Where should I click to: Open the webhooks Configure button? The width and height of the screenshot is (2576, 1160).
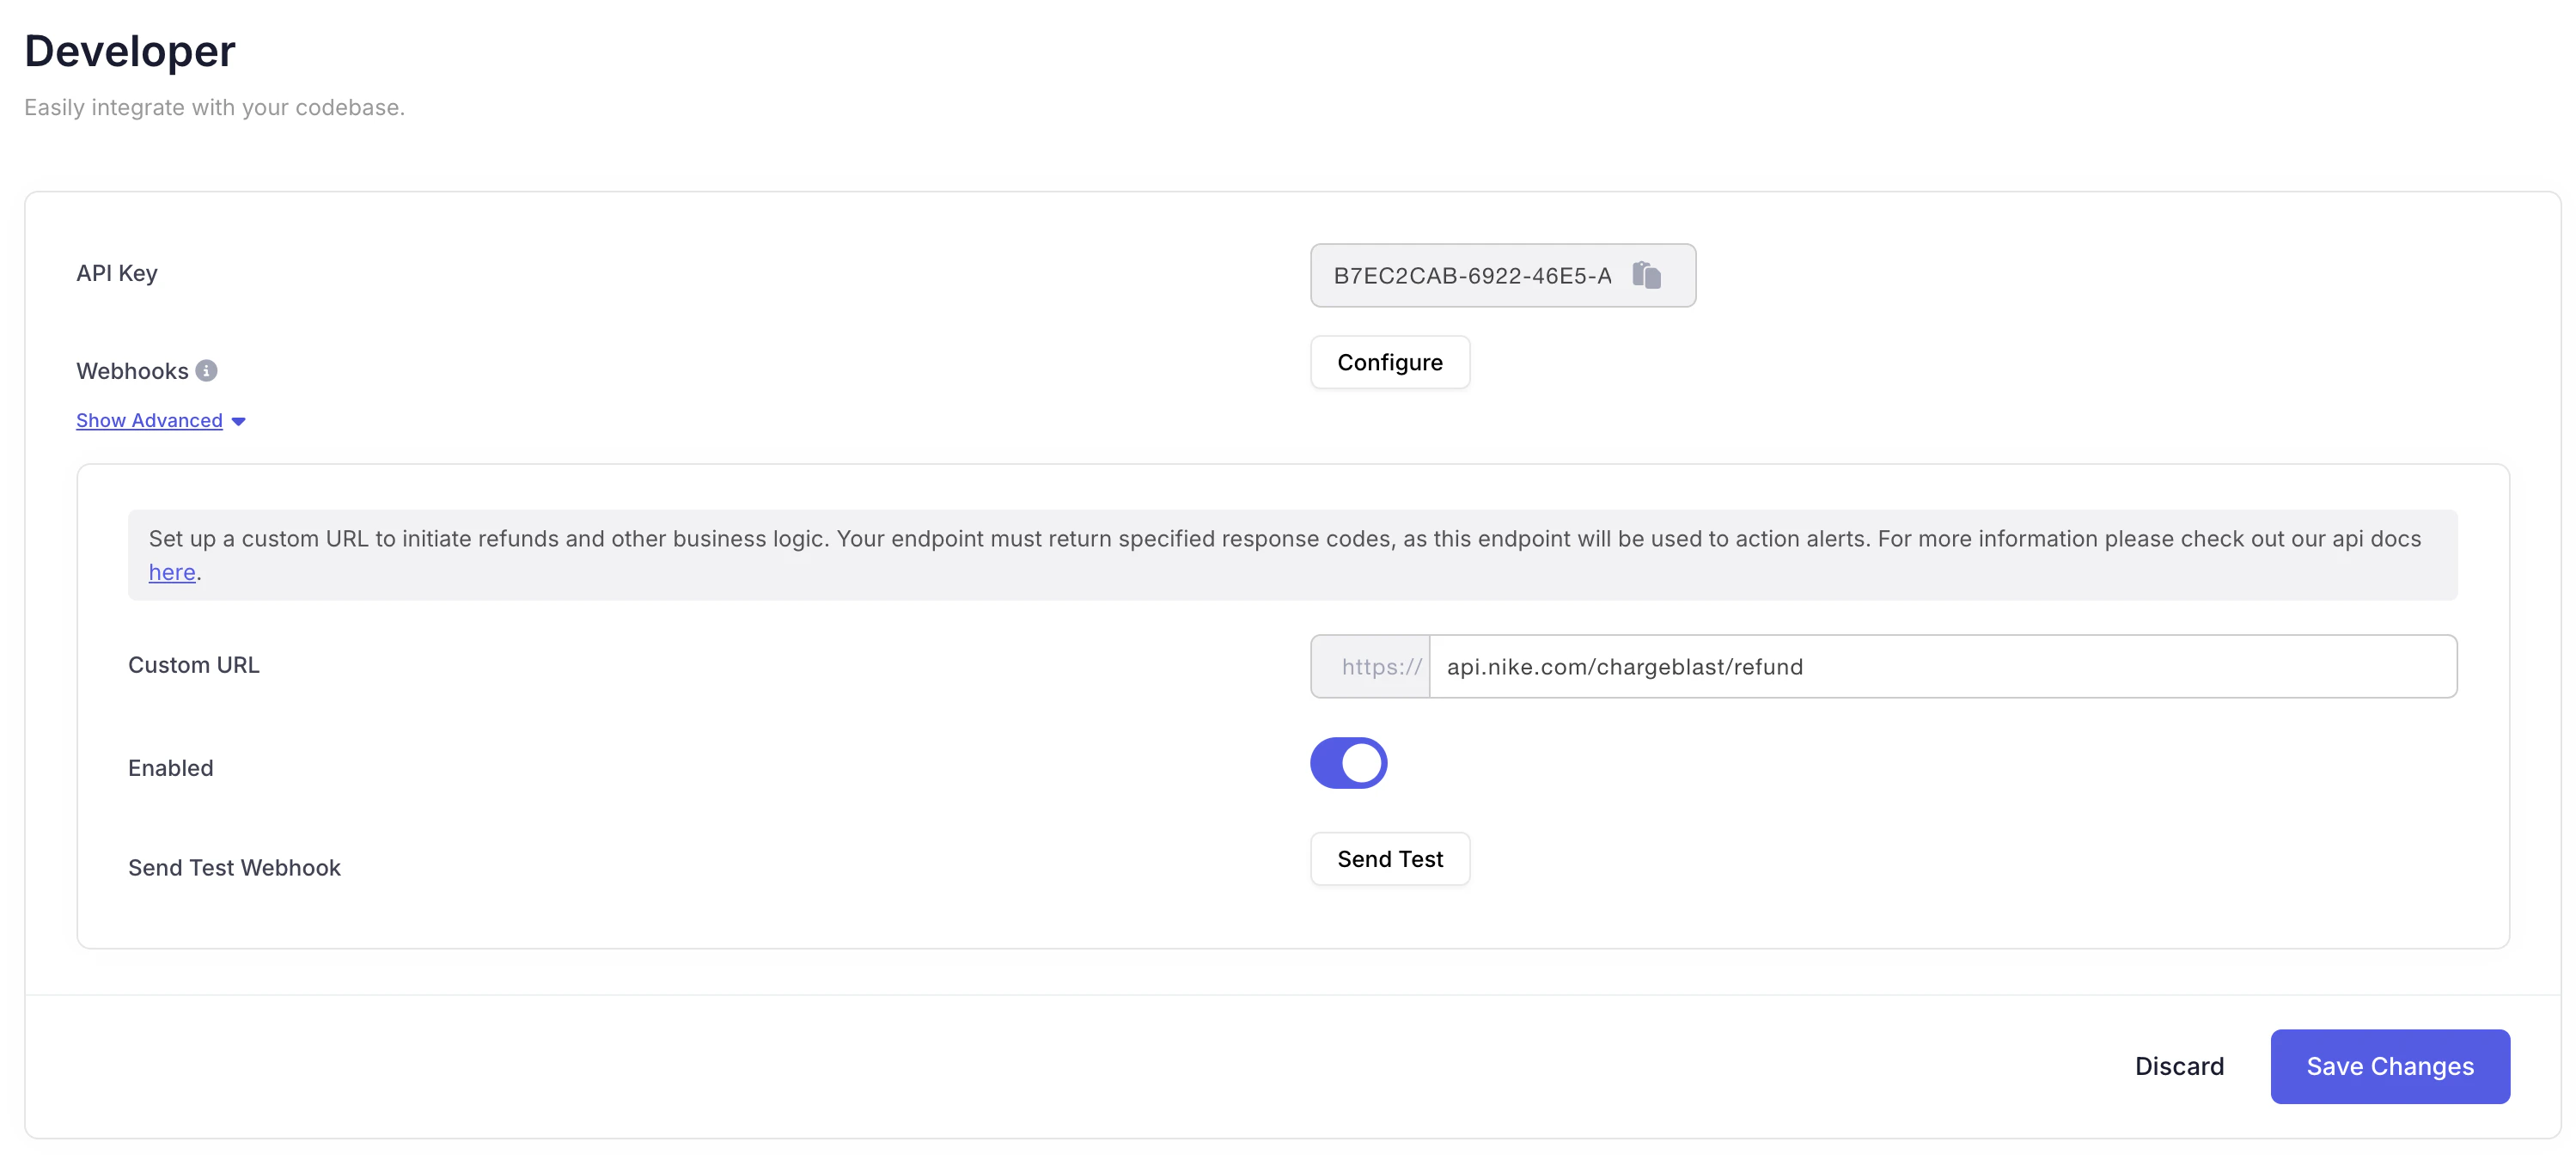click(1389, 362)
